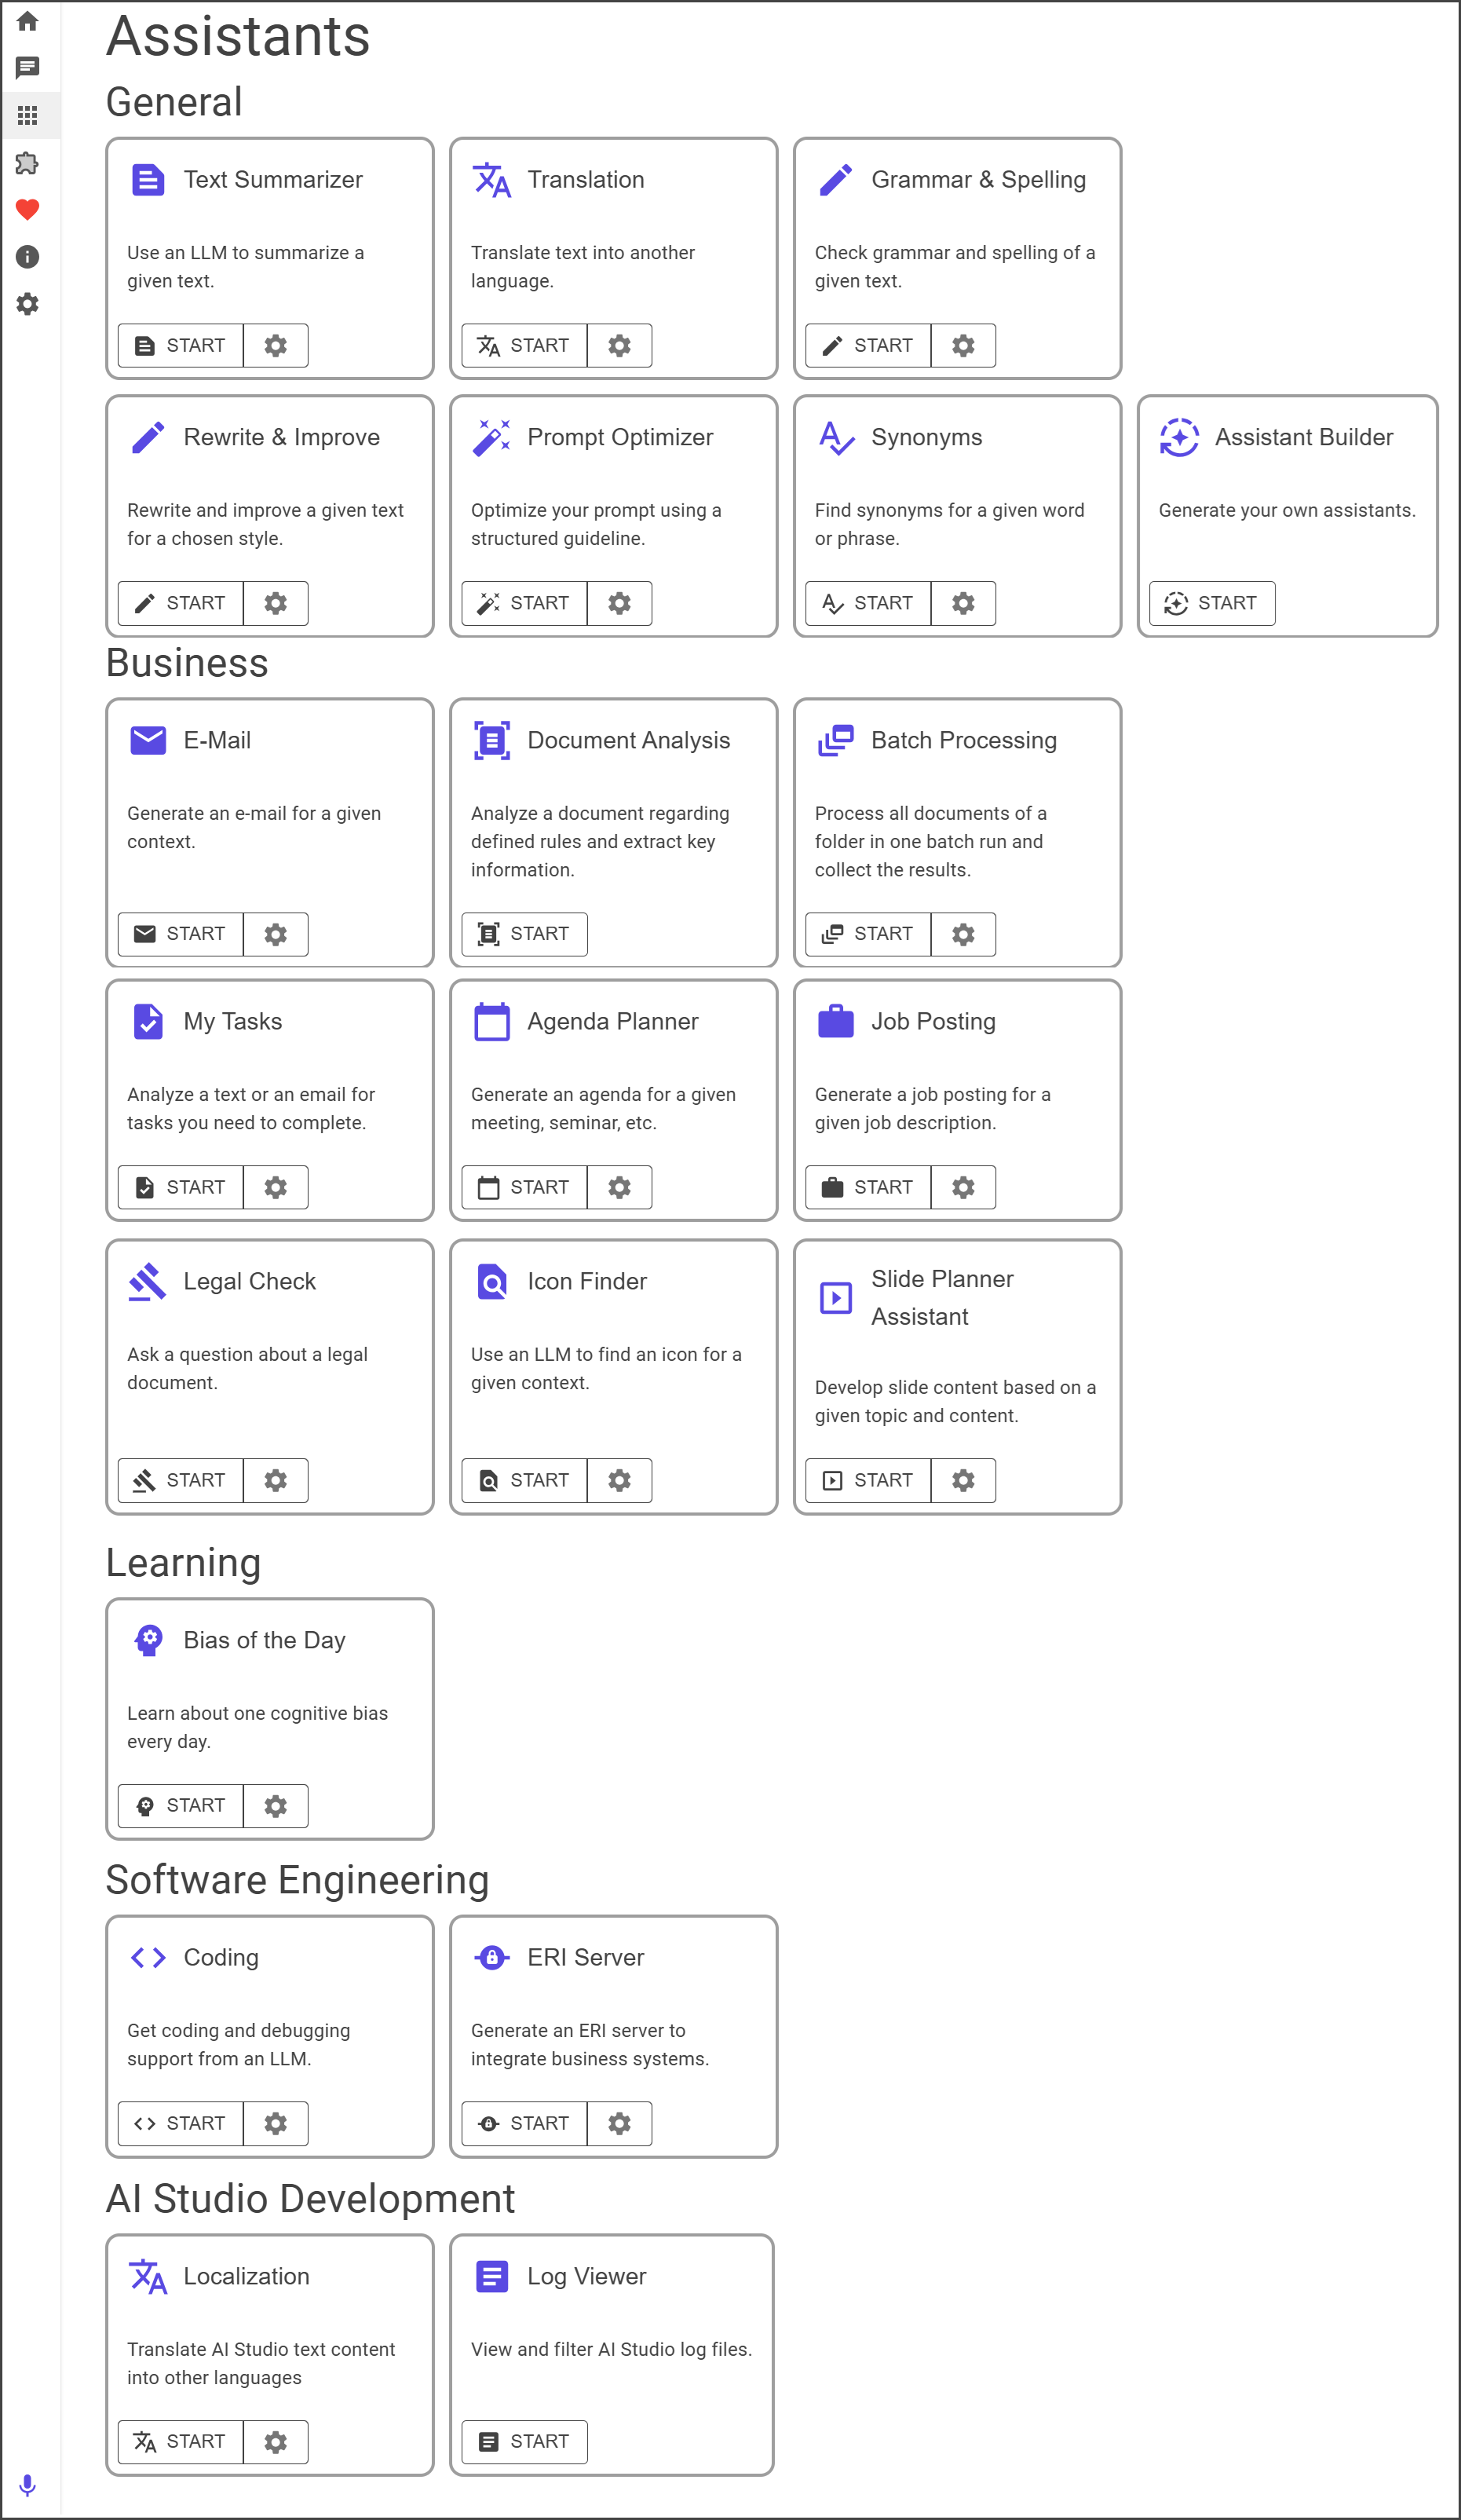Open the Chat icon in sidebar
1461x2520 pixels.
28,68
